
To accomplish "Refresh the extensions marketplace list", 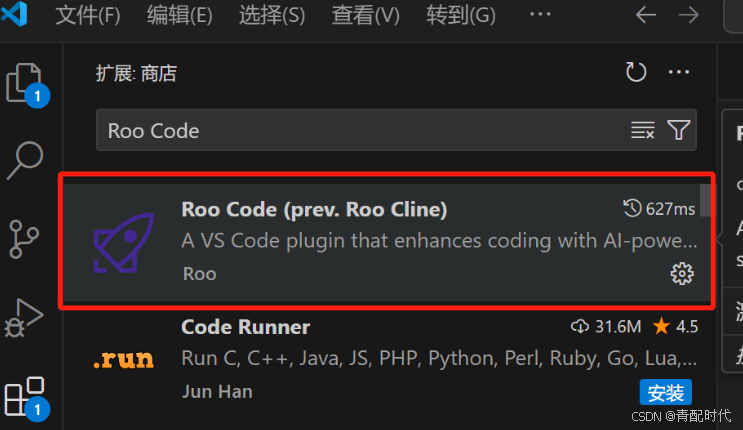I will pos(636,72).
